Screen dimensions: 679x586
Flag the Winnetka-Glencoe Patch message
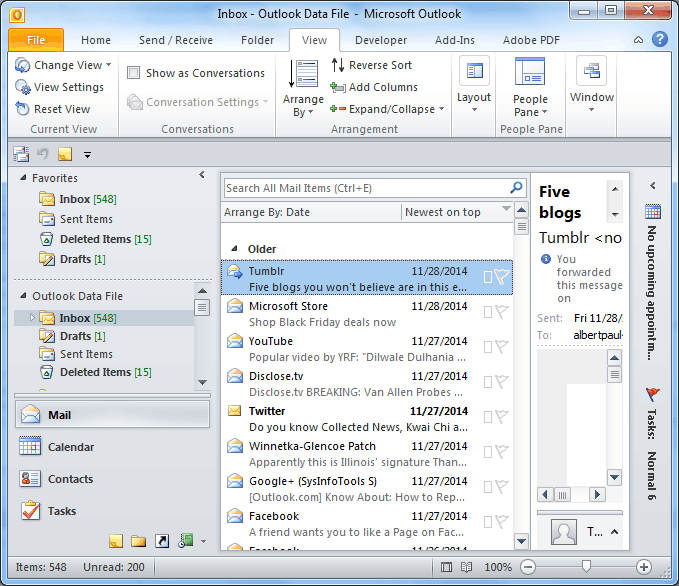pyautogui.click(x=502, y=452)
